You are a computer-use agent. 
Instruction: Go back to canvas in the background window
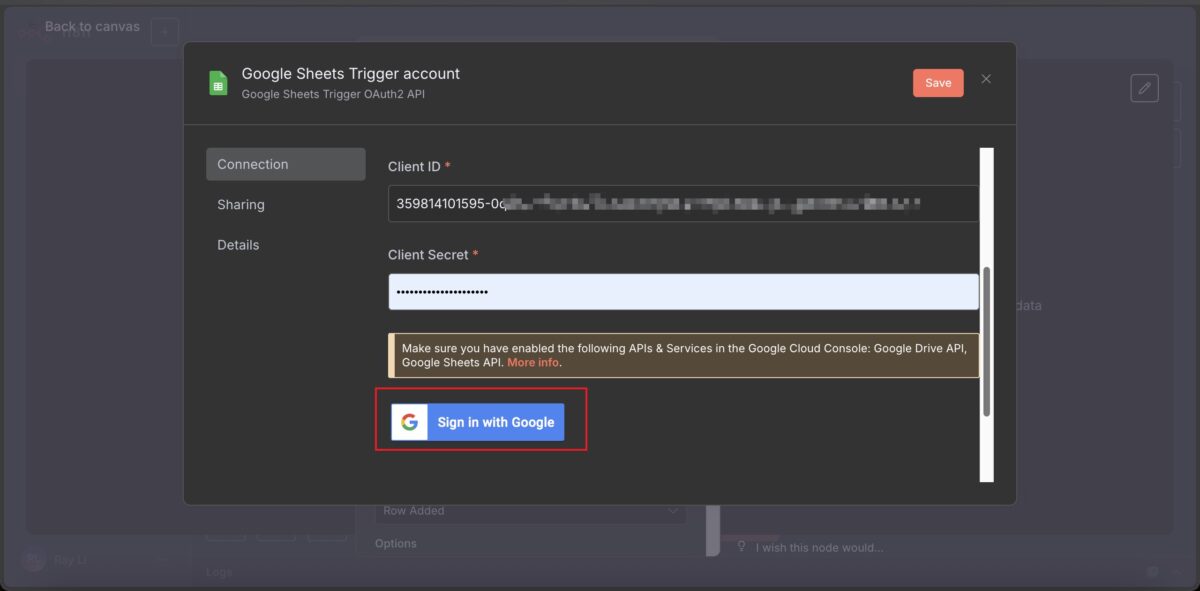[92, 26]
